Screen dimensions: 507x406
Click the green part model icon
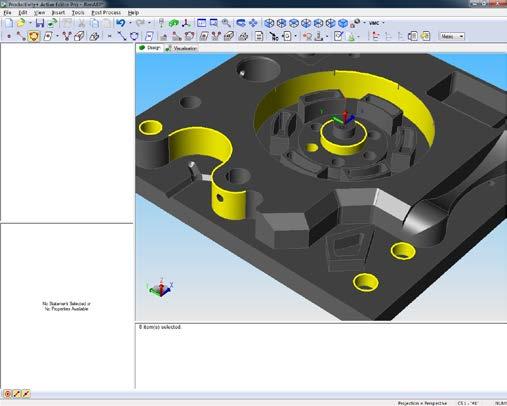(x=173, y=23)
